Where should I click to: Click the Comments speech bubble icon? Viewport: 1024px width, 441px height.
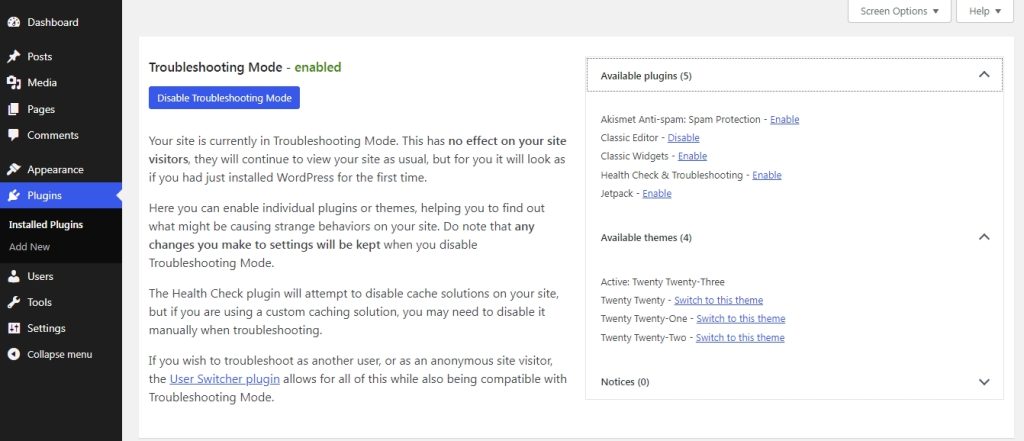14,135
